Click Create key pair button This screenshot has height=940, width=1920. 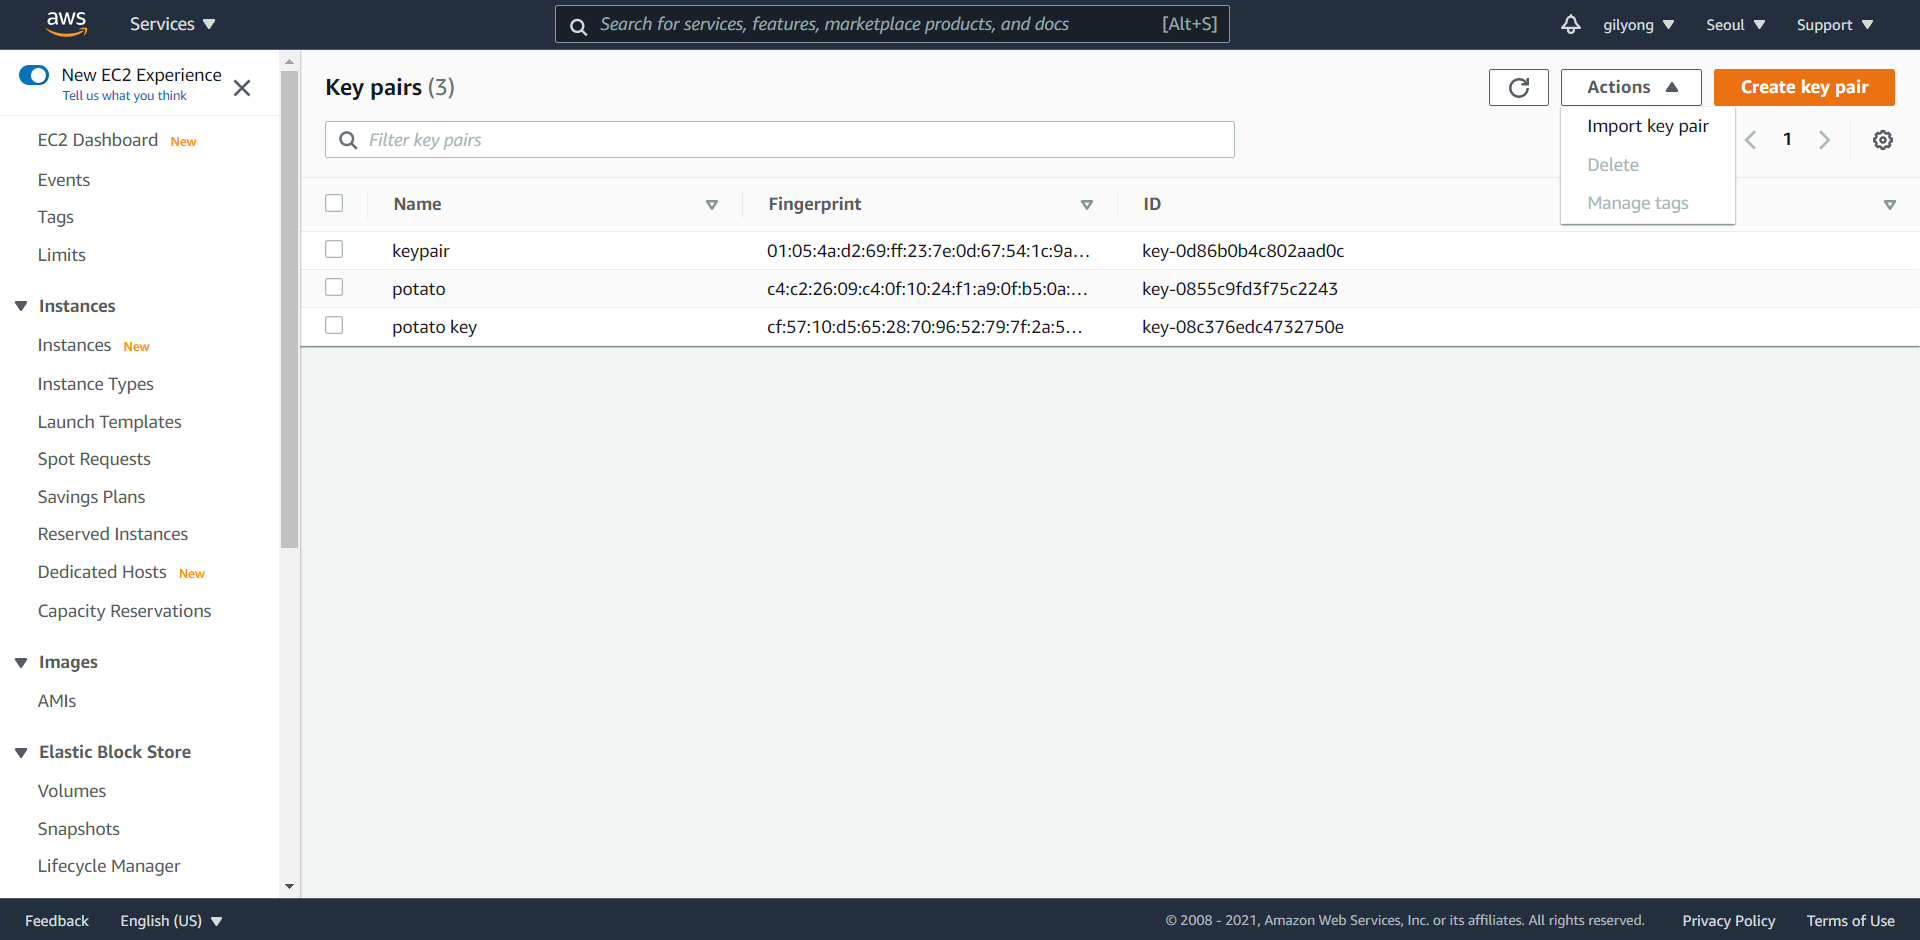(1804, 87)
